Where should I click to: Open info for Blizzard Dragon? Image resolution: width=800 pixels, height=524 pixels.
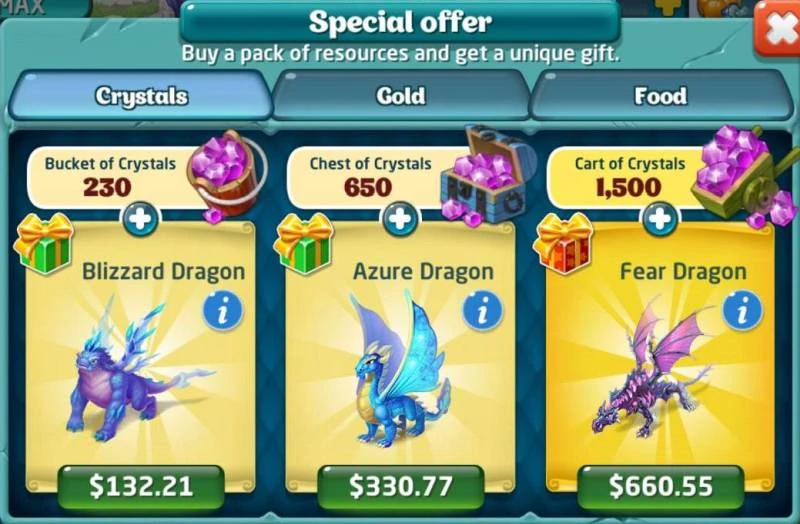pyautogui.click(x=223, y=311)
